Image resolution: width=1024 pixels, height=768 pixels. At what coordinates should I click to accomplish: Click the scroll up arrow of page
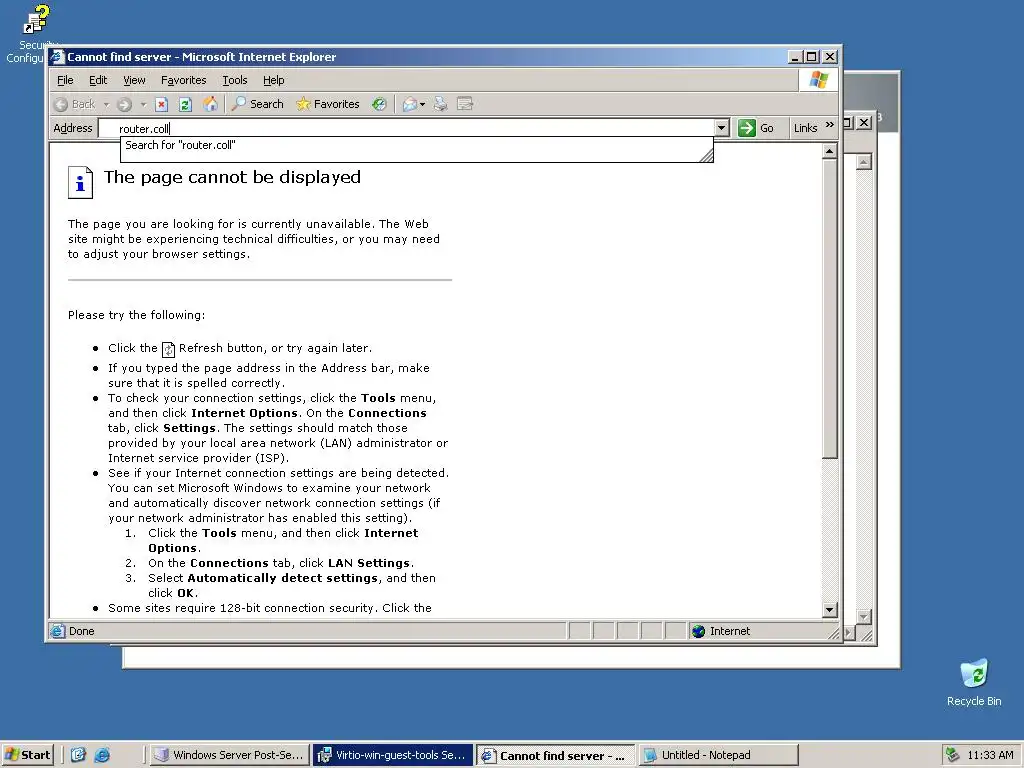click(x=829, y=152)
